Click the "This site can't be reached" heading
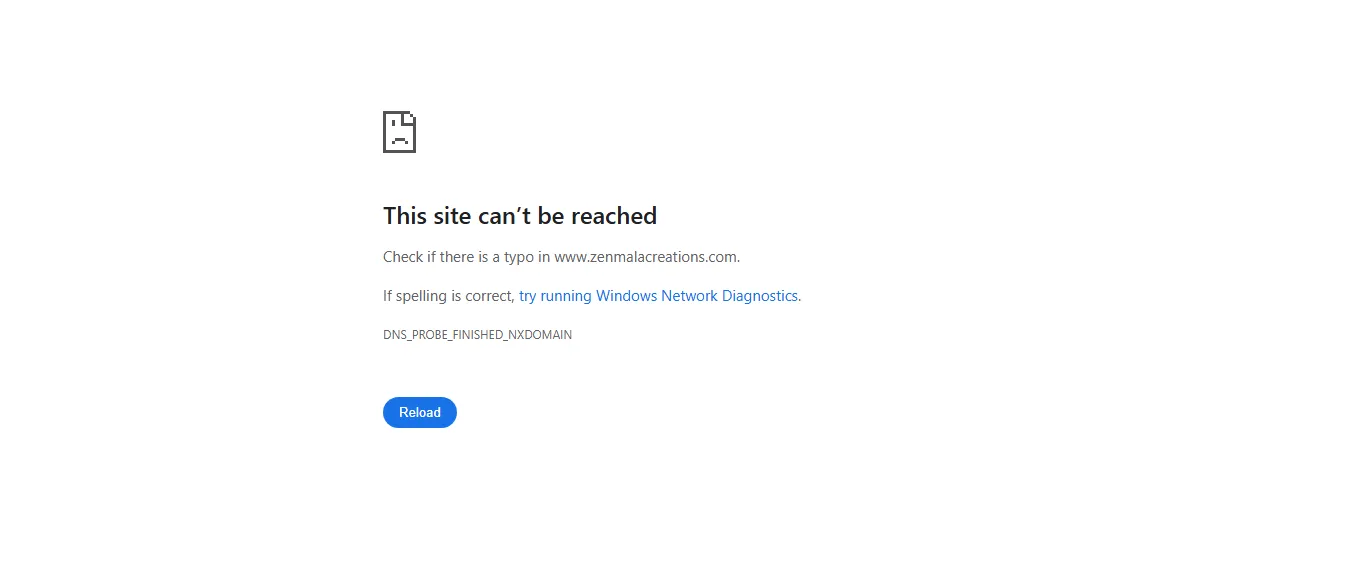Viewport: 1366px width, 581px height. point(520,216)
